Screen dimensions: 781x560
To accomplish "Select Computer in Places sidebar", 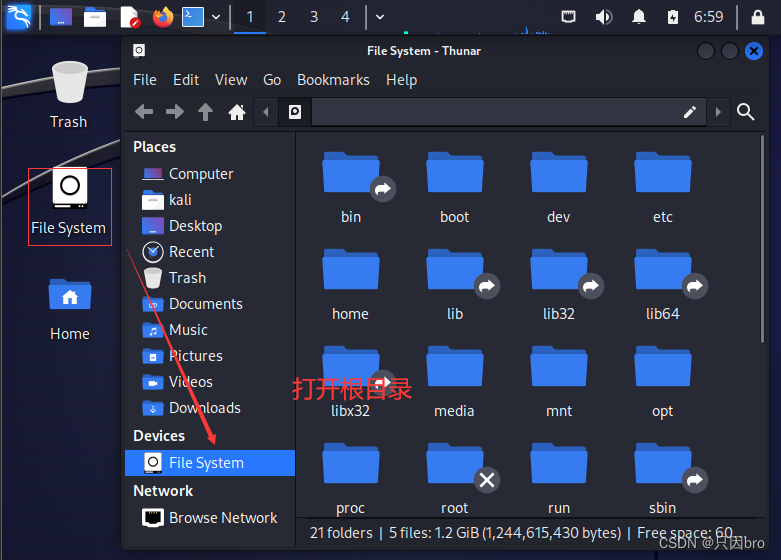I will [x=210, y=174].
